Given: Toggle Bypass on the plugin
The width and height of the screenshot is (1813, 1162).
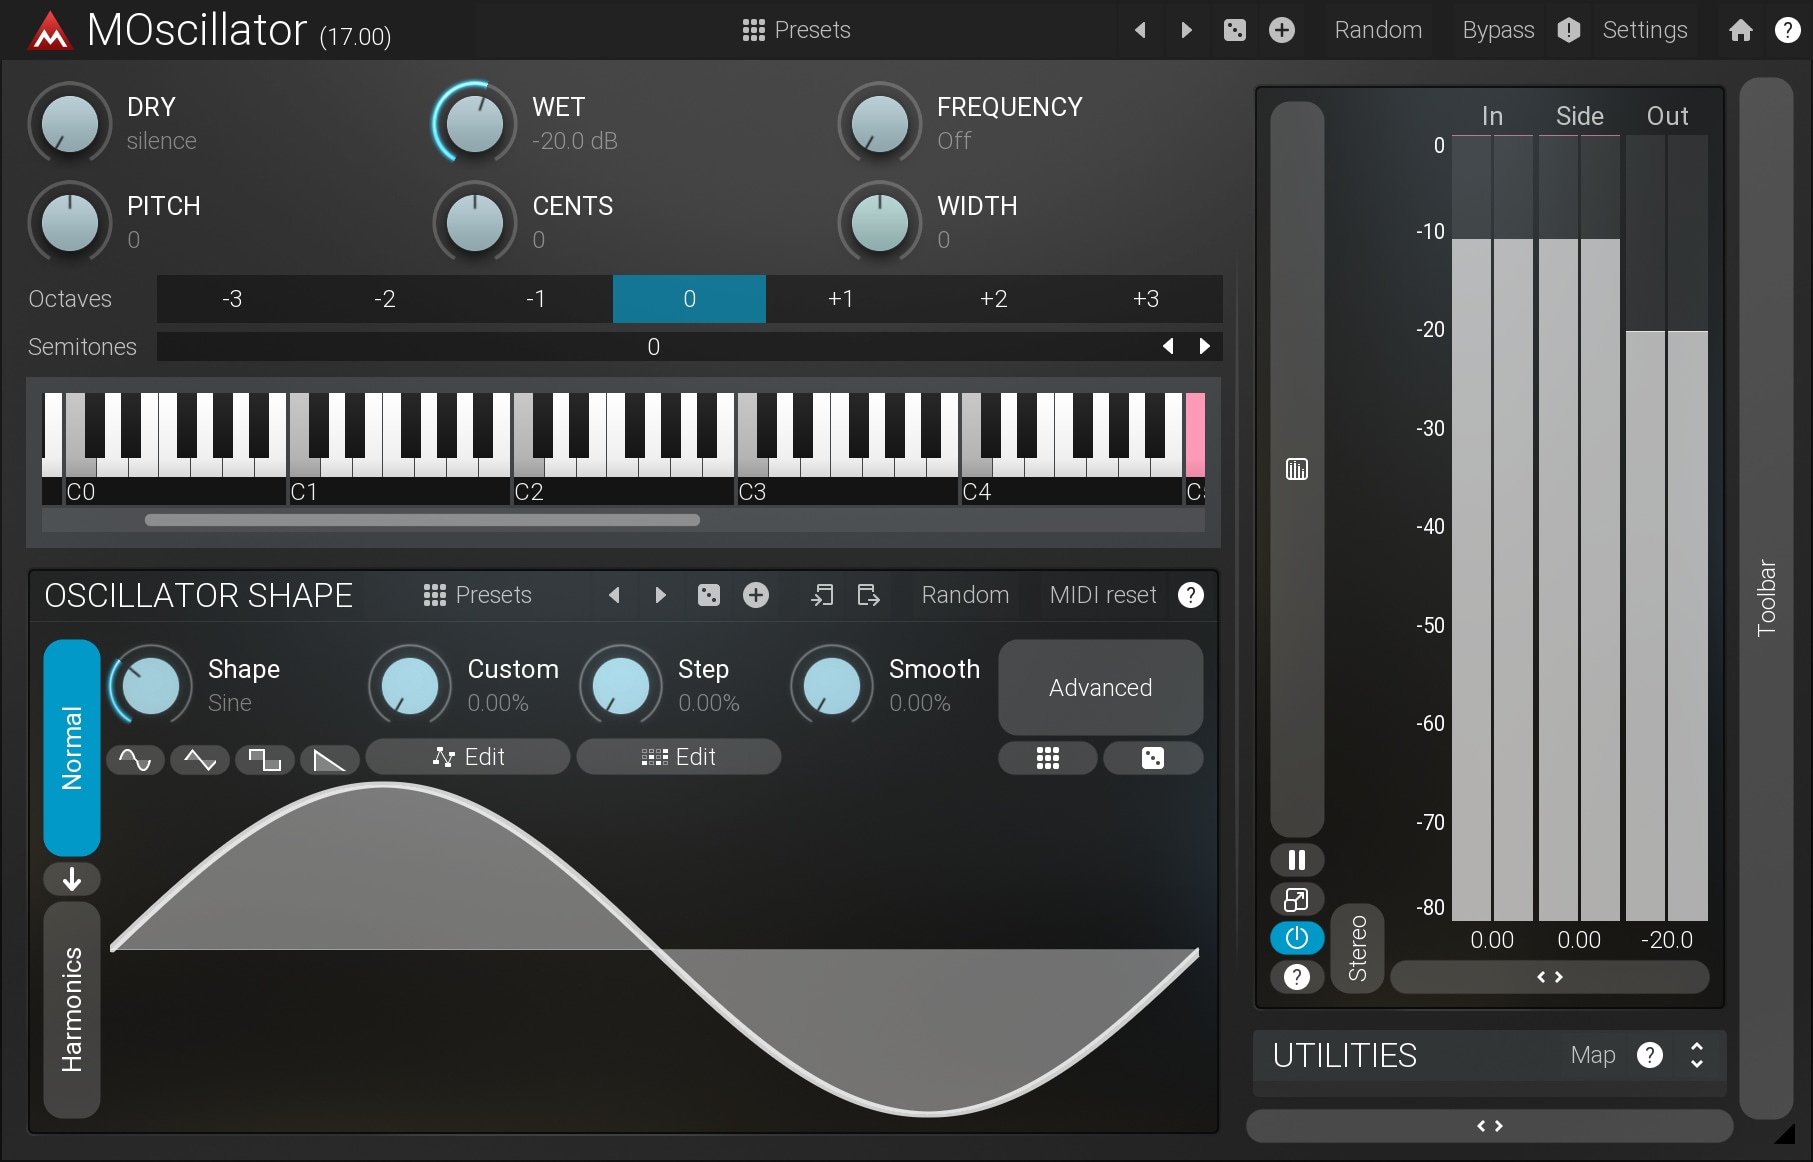Looking at the screenshot, I should pos(1497,30).
